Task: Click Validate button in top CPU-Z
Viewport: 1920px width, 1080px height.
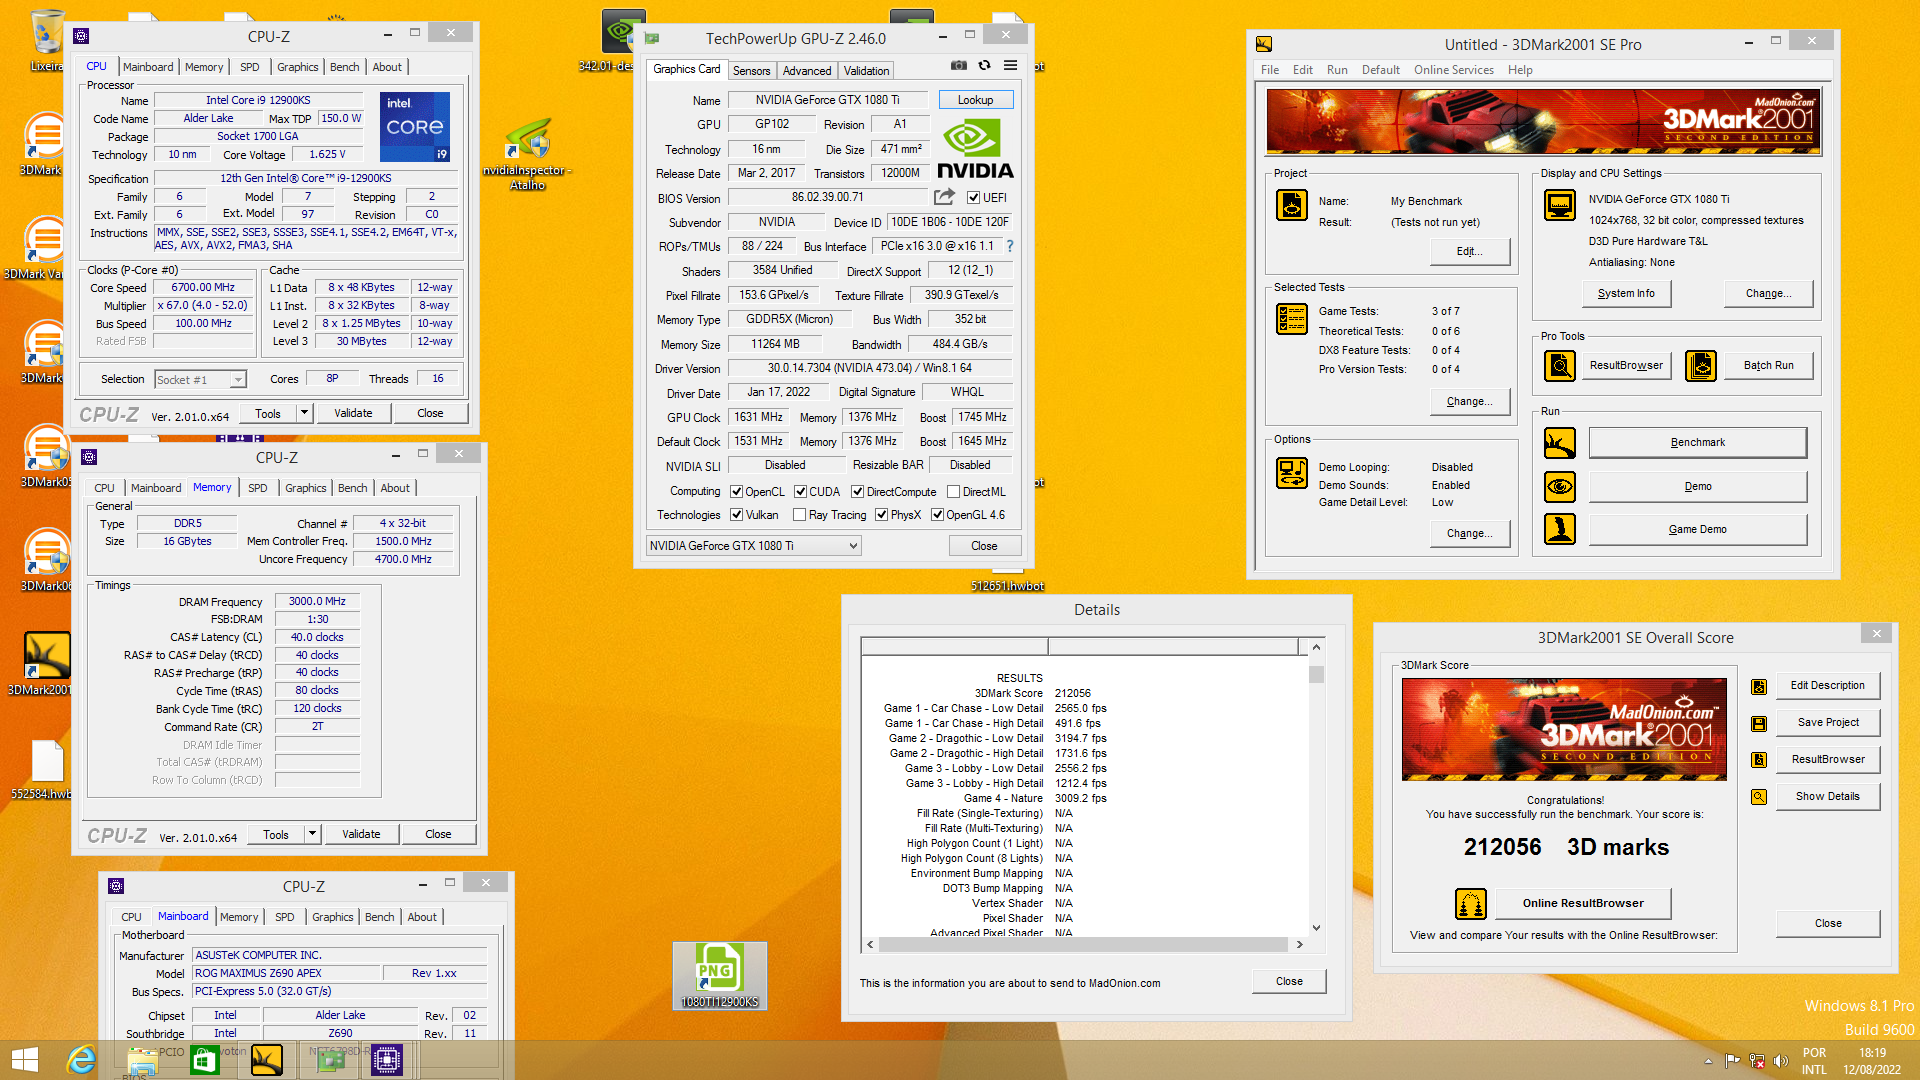Action: 353,413
